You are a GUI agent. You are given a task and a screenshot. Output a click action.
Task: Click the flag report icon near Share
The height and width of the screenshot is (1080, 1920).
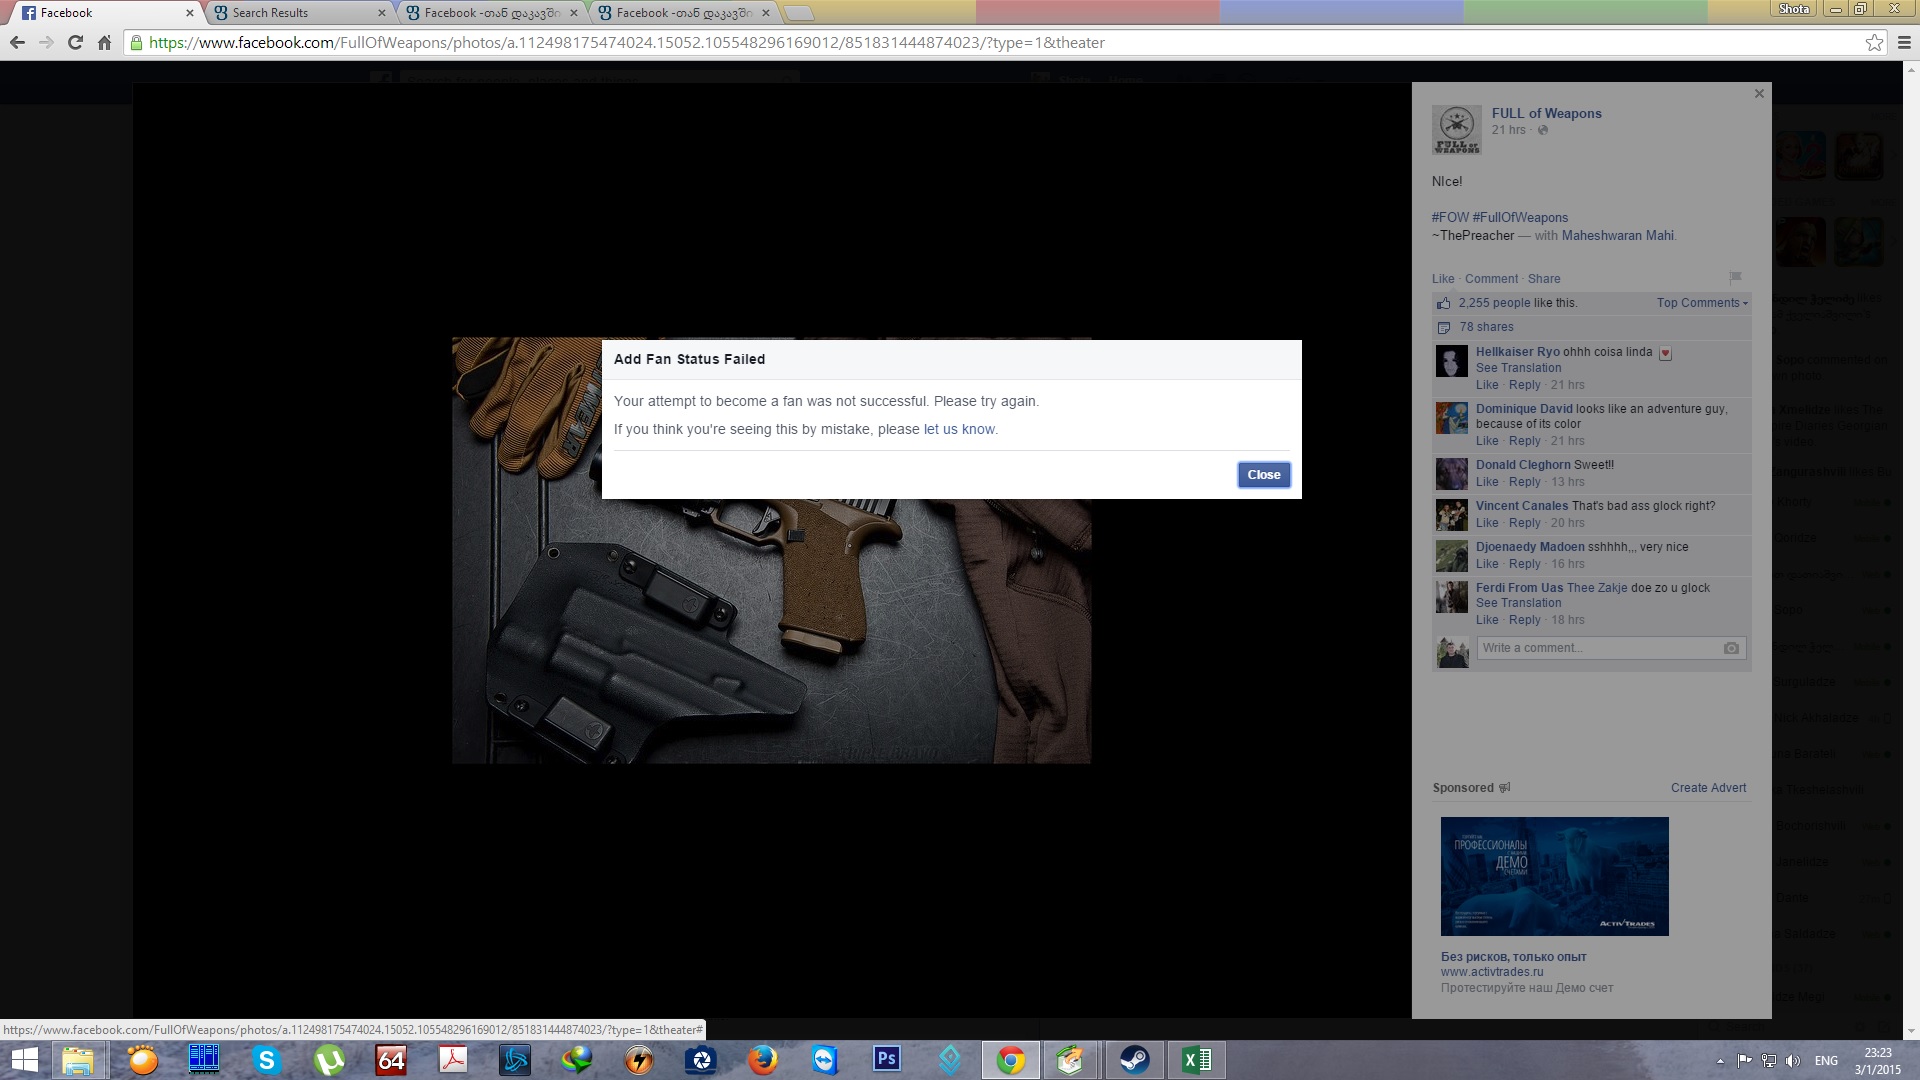tap(1735, 277)
